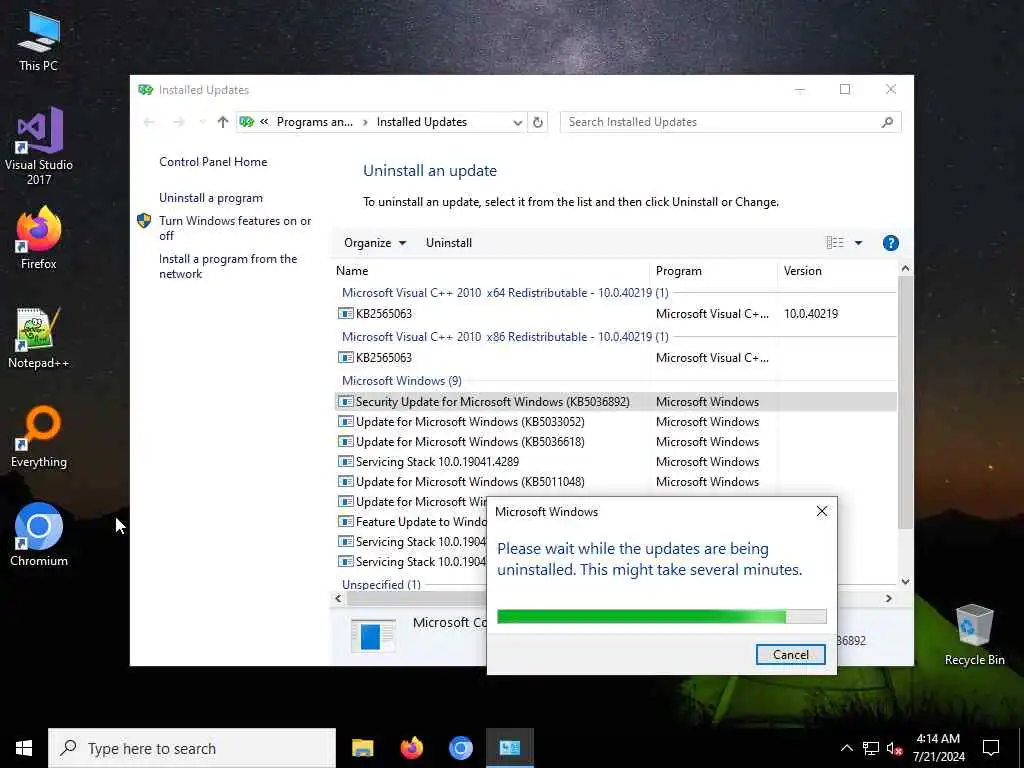Collapse Visual C++ 2010 x64 Redistributable group
Viewport: 1024px width, 768px height.
click(x=505, y=293)
